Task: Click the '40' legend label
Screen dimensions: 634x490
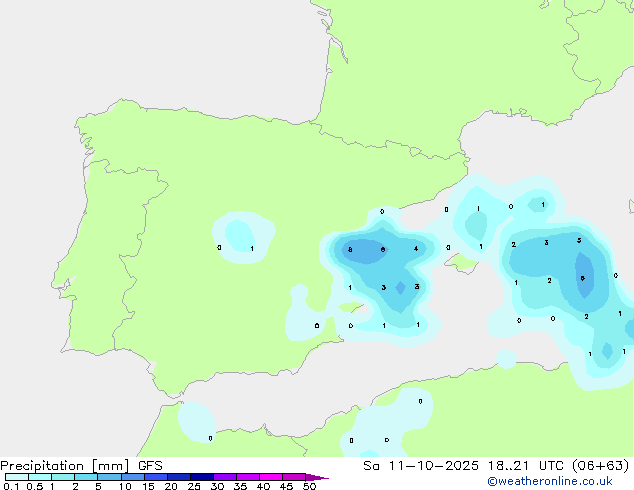Action: (263, 486)
